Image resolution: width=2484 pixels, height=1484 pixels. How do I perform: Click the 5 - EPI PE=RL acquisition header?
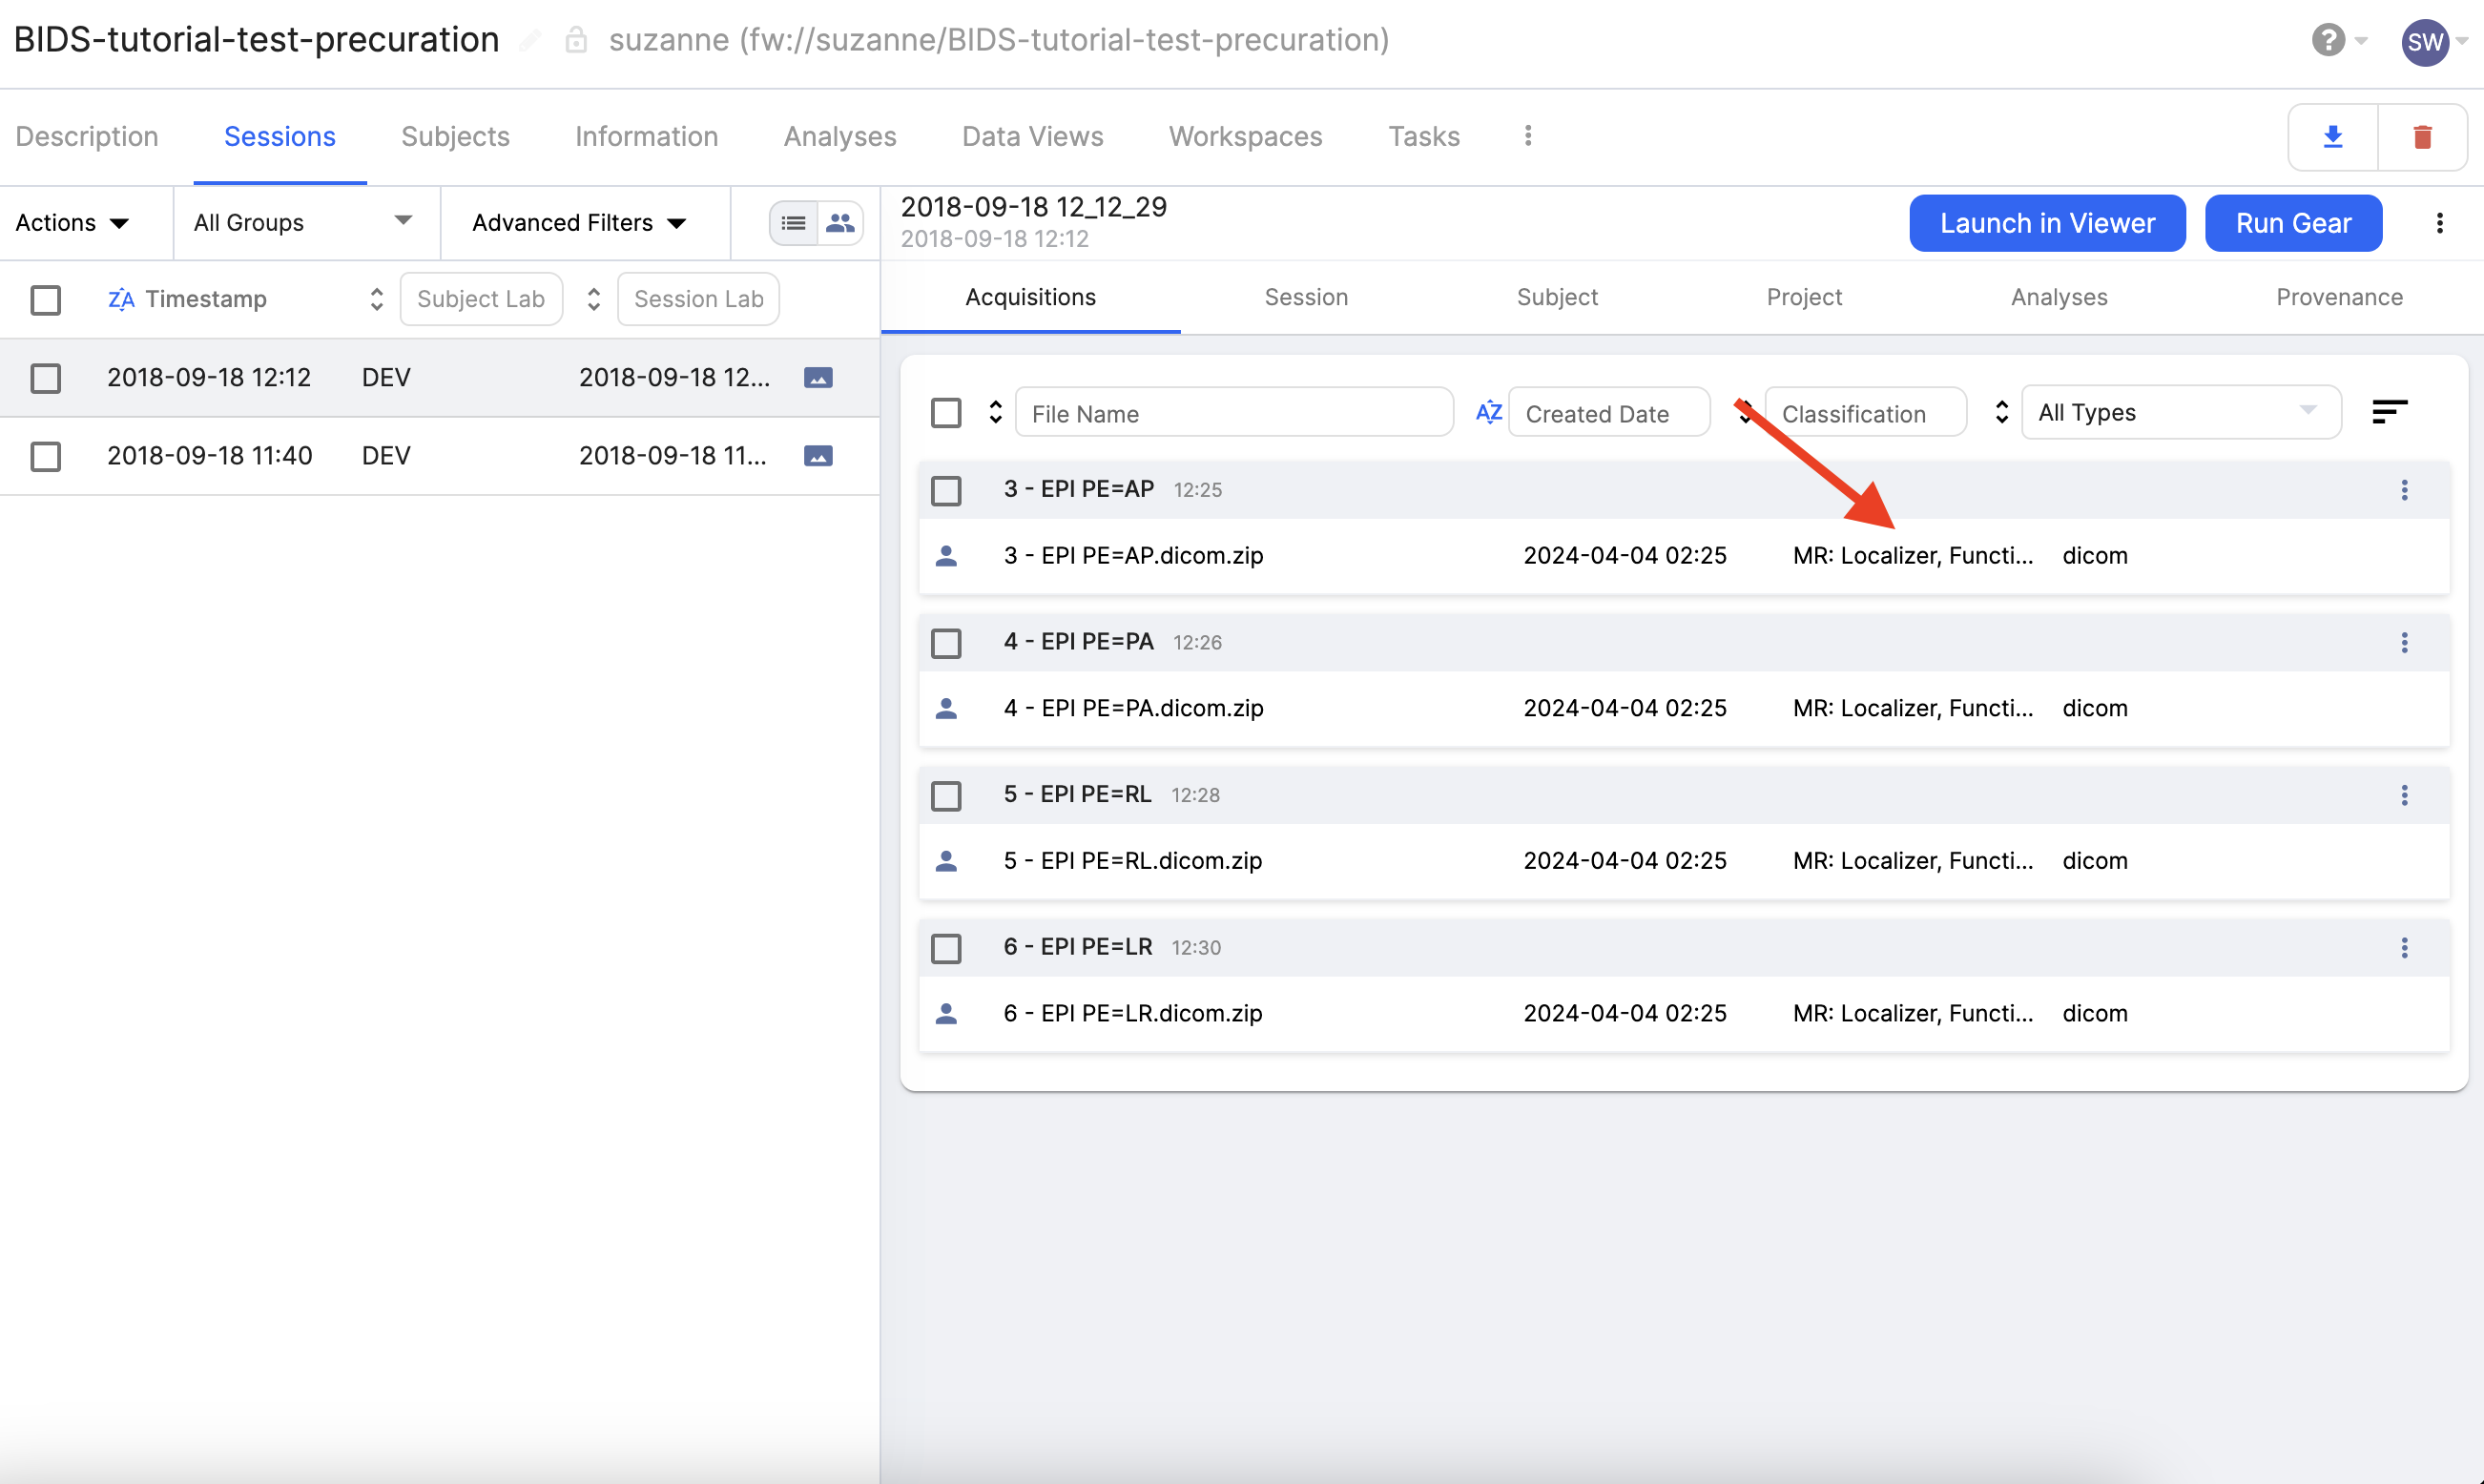(1684, 796)
